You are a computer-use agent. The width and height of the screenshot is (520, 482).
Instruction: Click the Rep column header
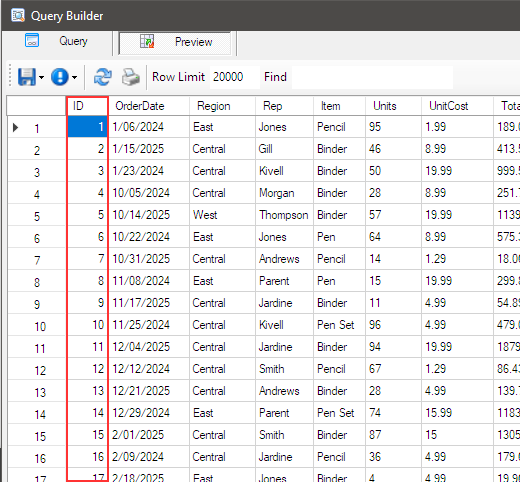(x=284, y=106)
